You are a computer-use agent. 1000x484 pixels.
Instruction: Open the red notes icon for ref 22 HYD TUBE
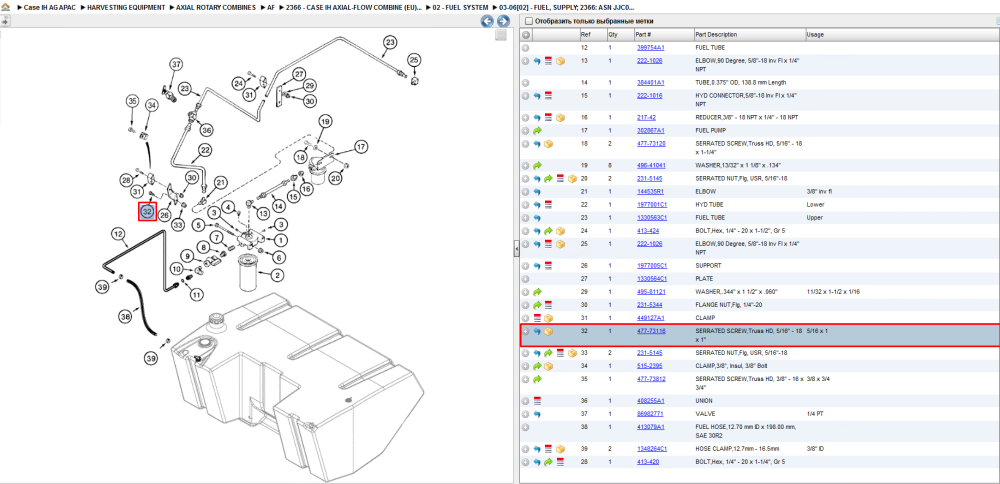pyautogui.click(x=548, y=205)
